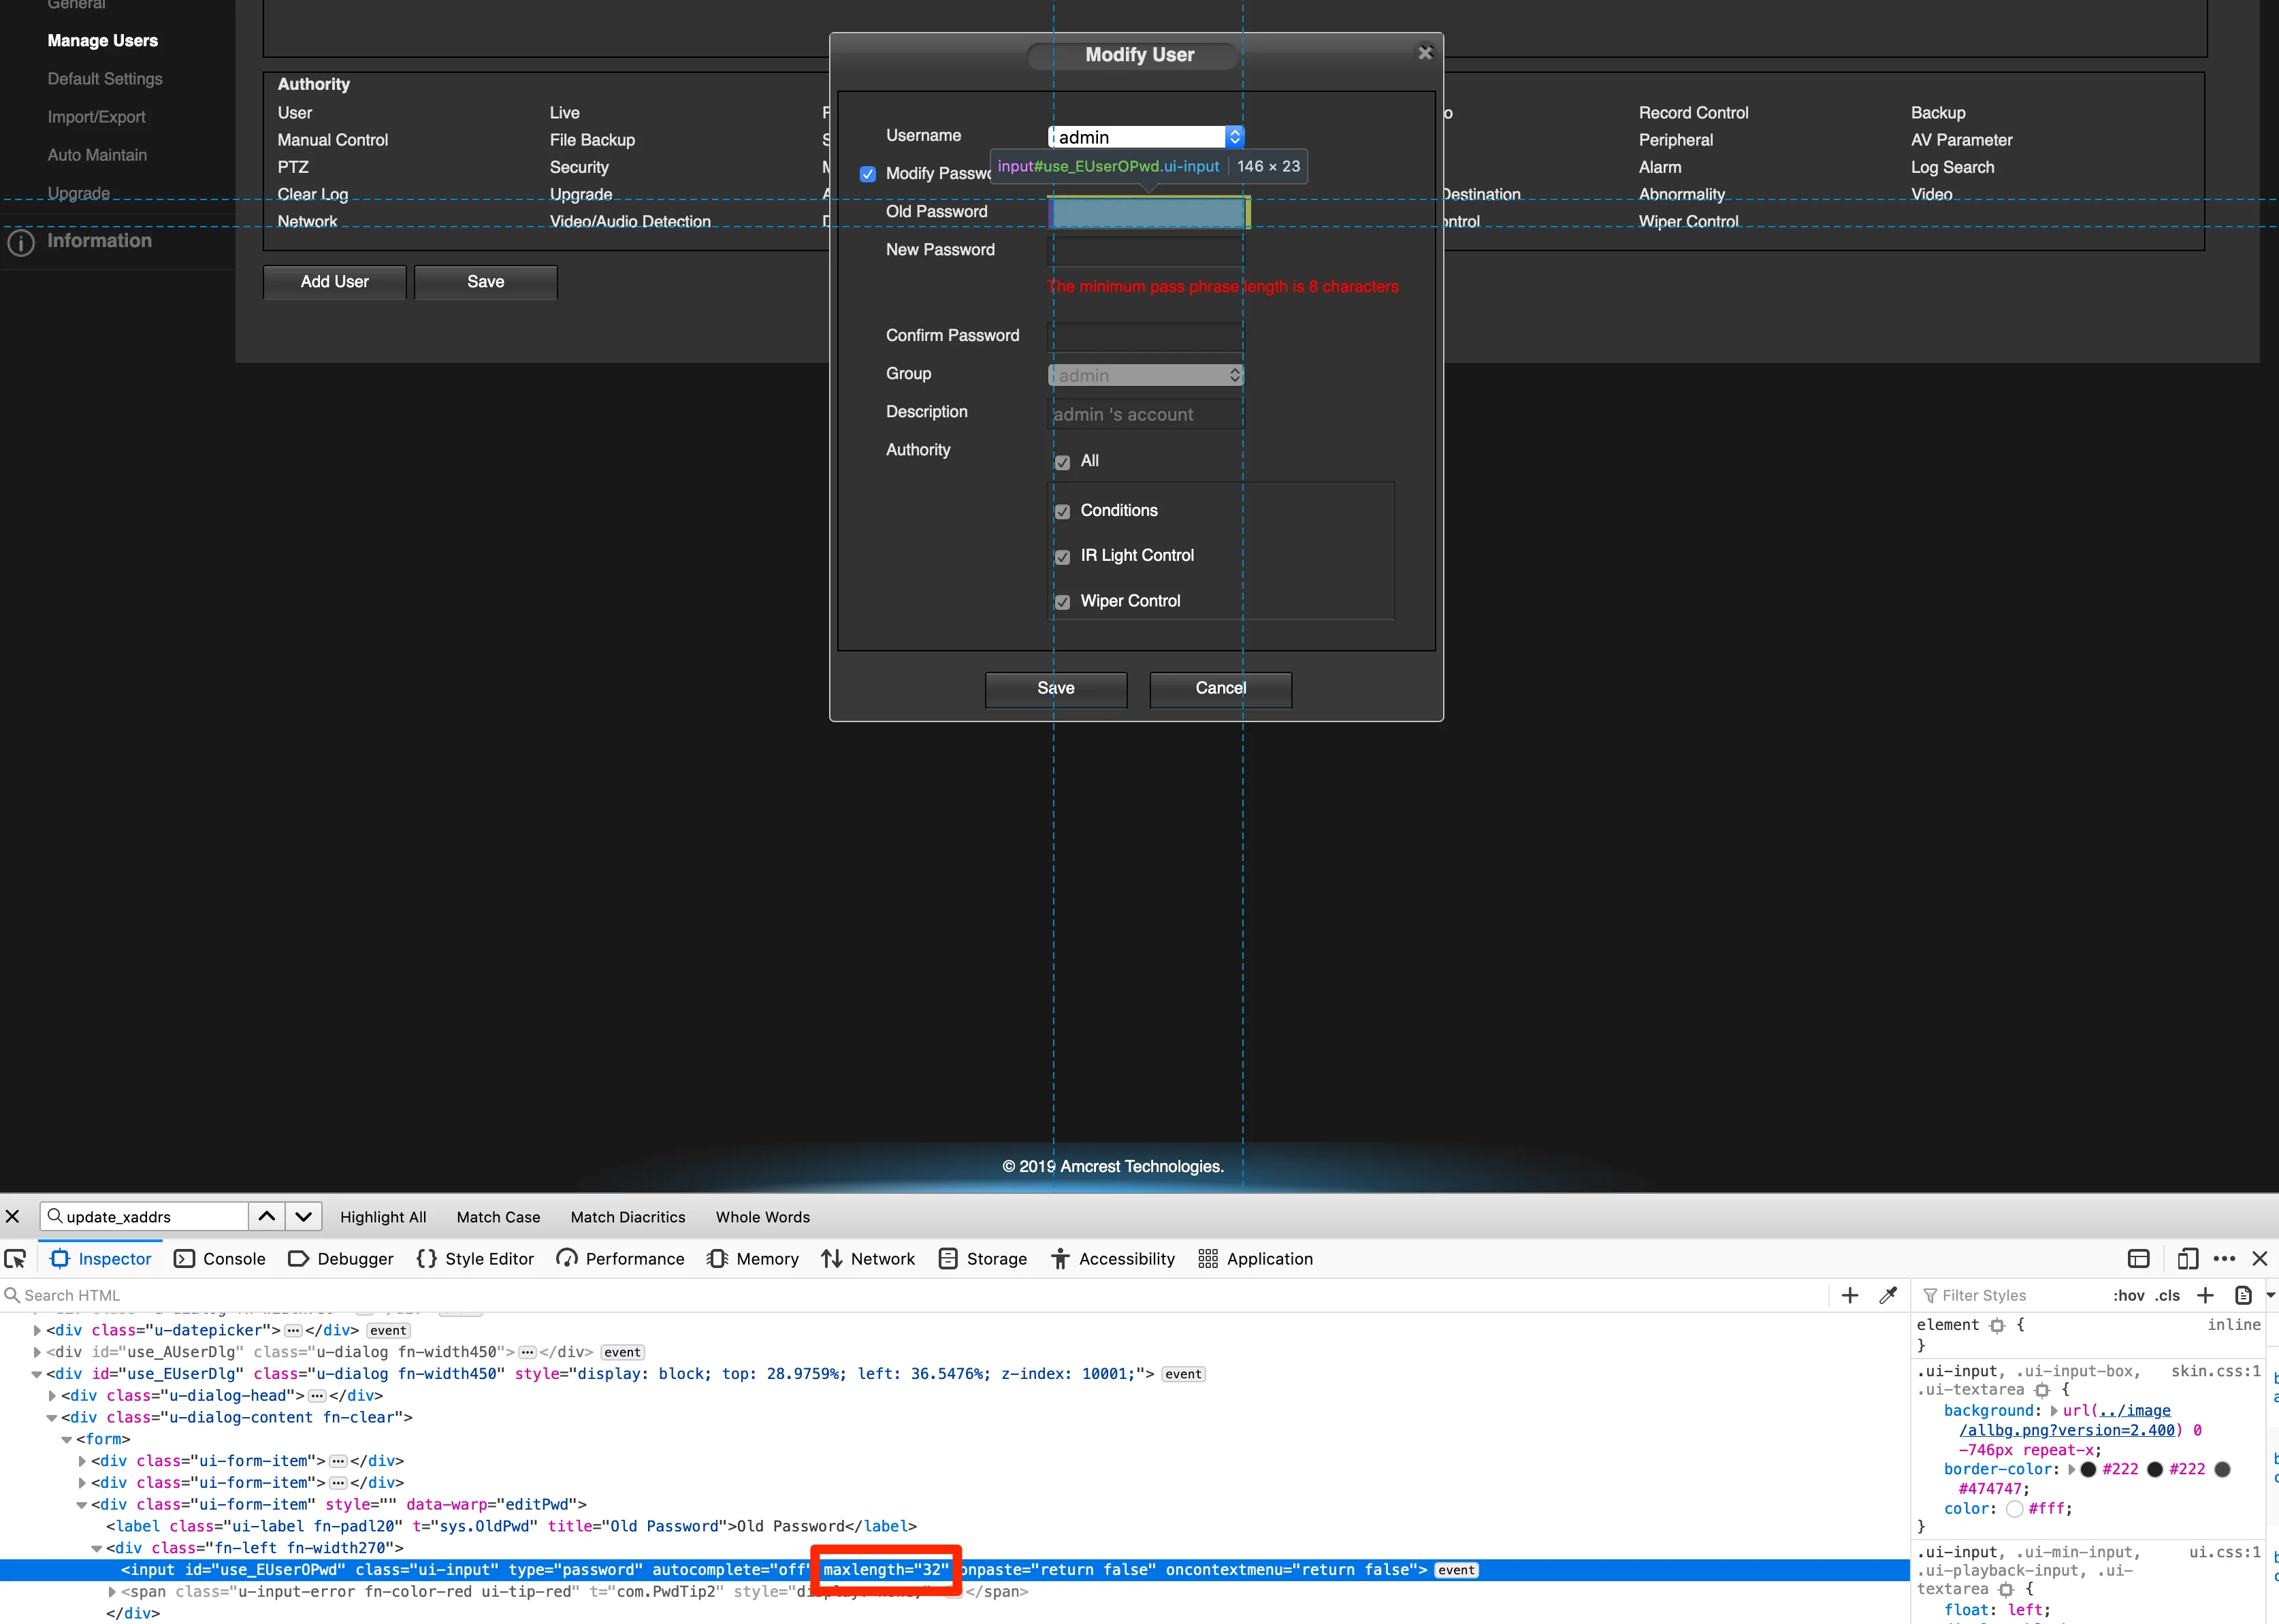
Task: Toggle responsive design mode
Action: 2187,1258
